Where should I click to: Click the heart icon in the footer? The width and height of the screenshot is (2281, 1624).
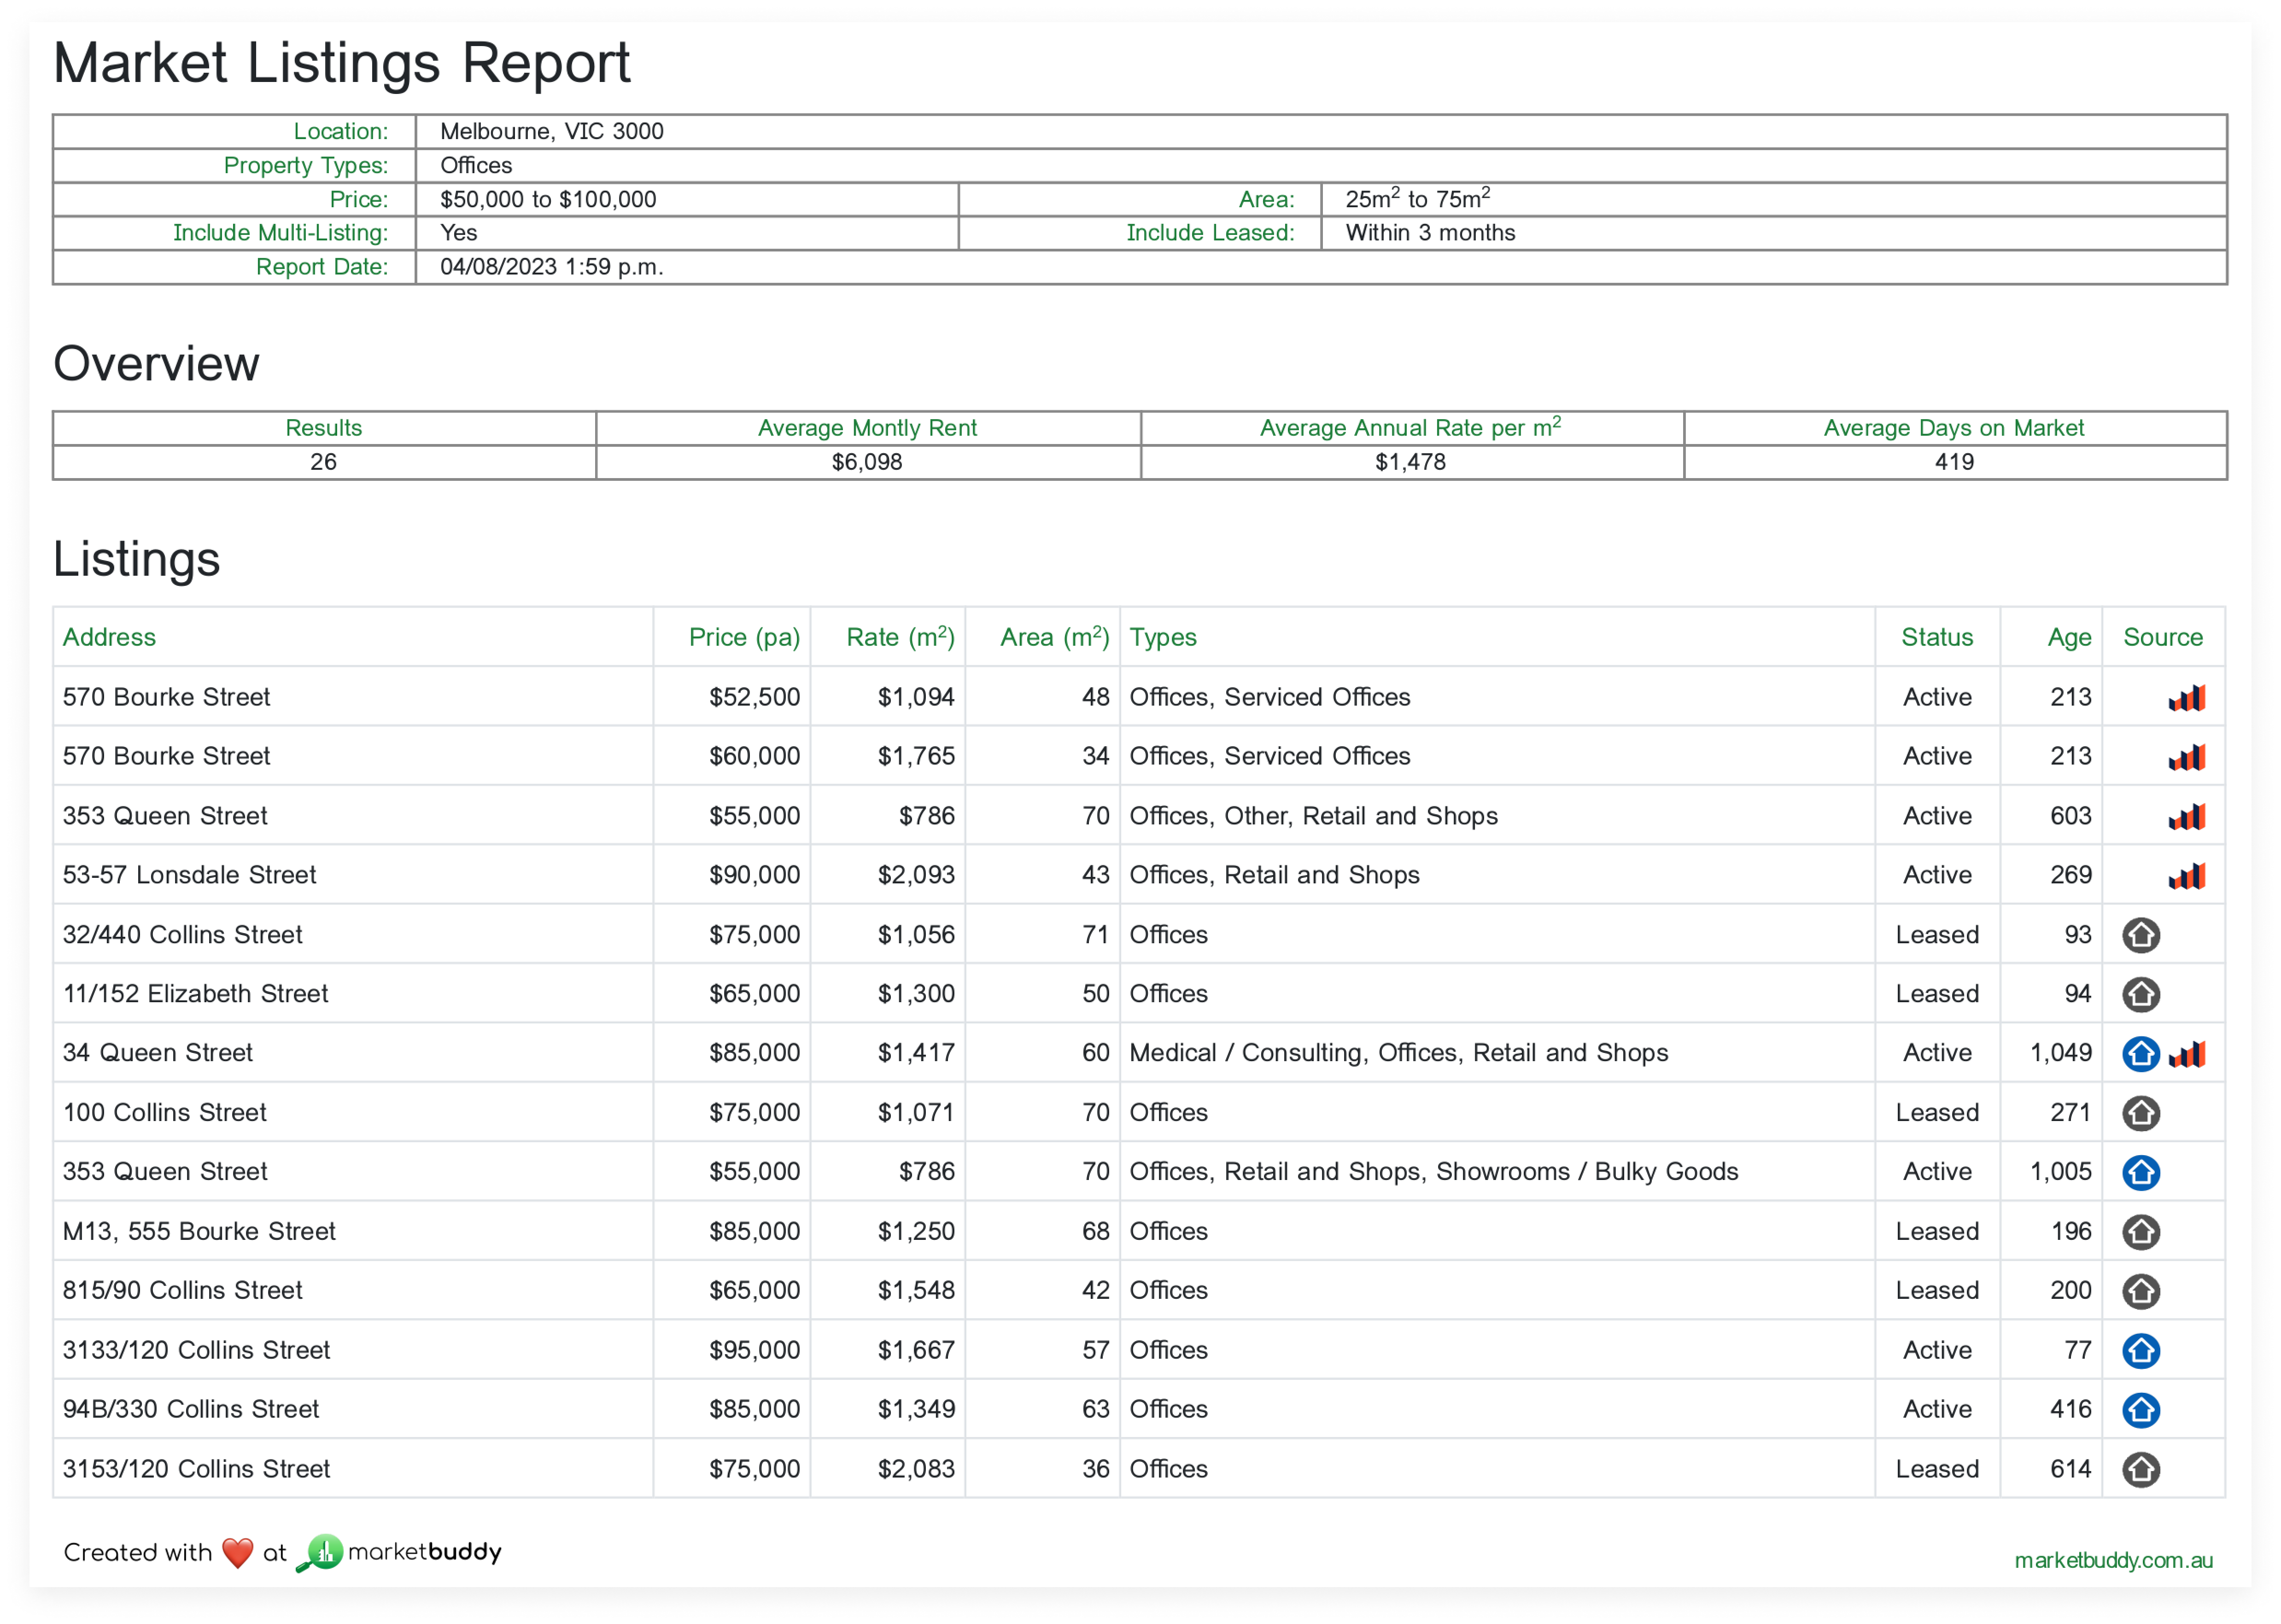point(237,1551)
